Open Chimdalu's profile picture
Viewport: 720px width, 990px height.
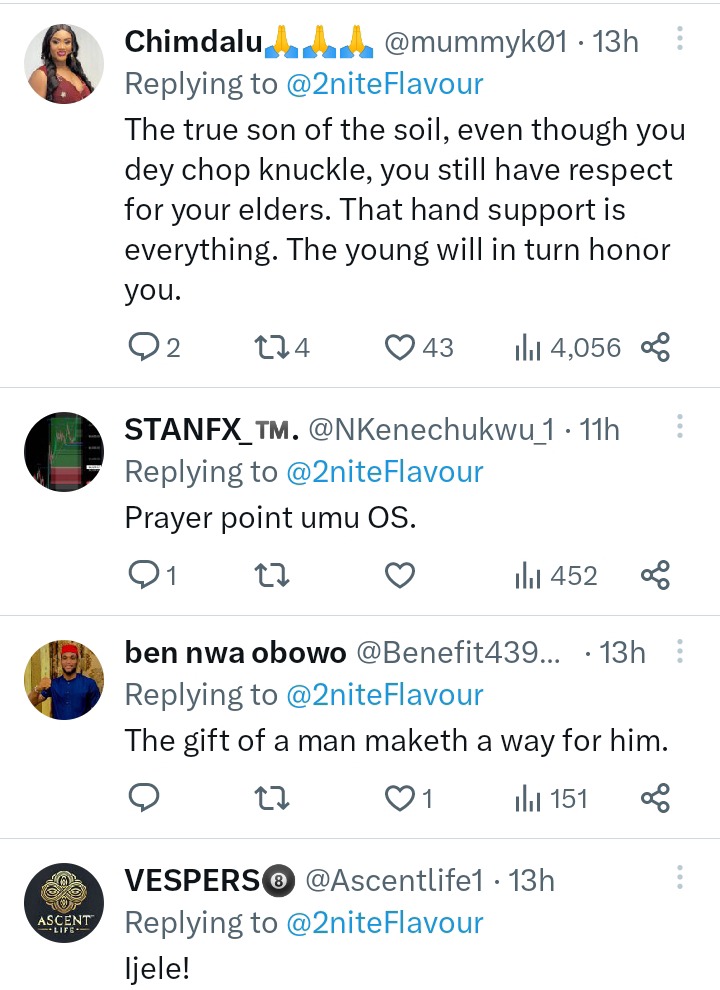(64, 64)
